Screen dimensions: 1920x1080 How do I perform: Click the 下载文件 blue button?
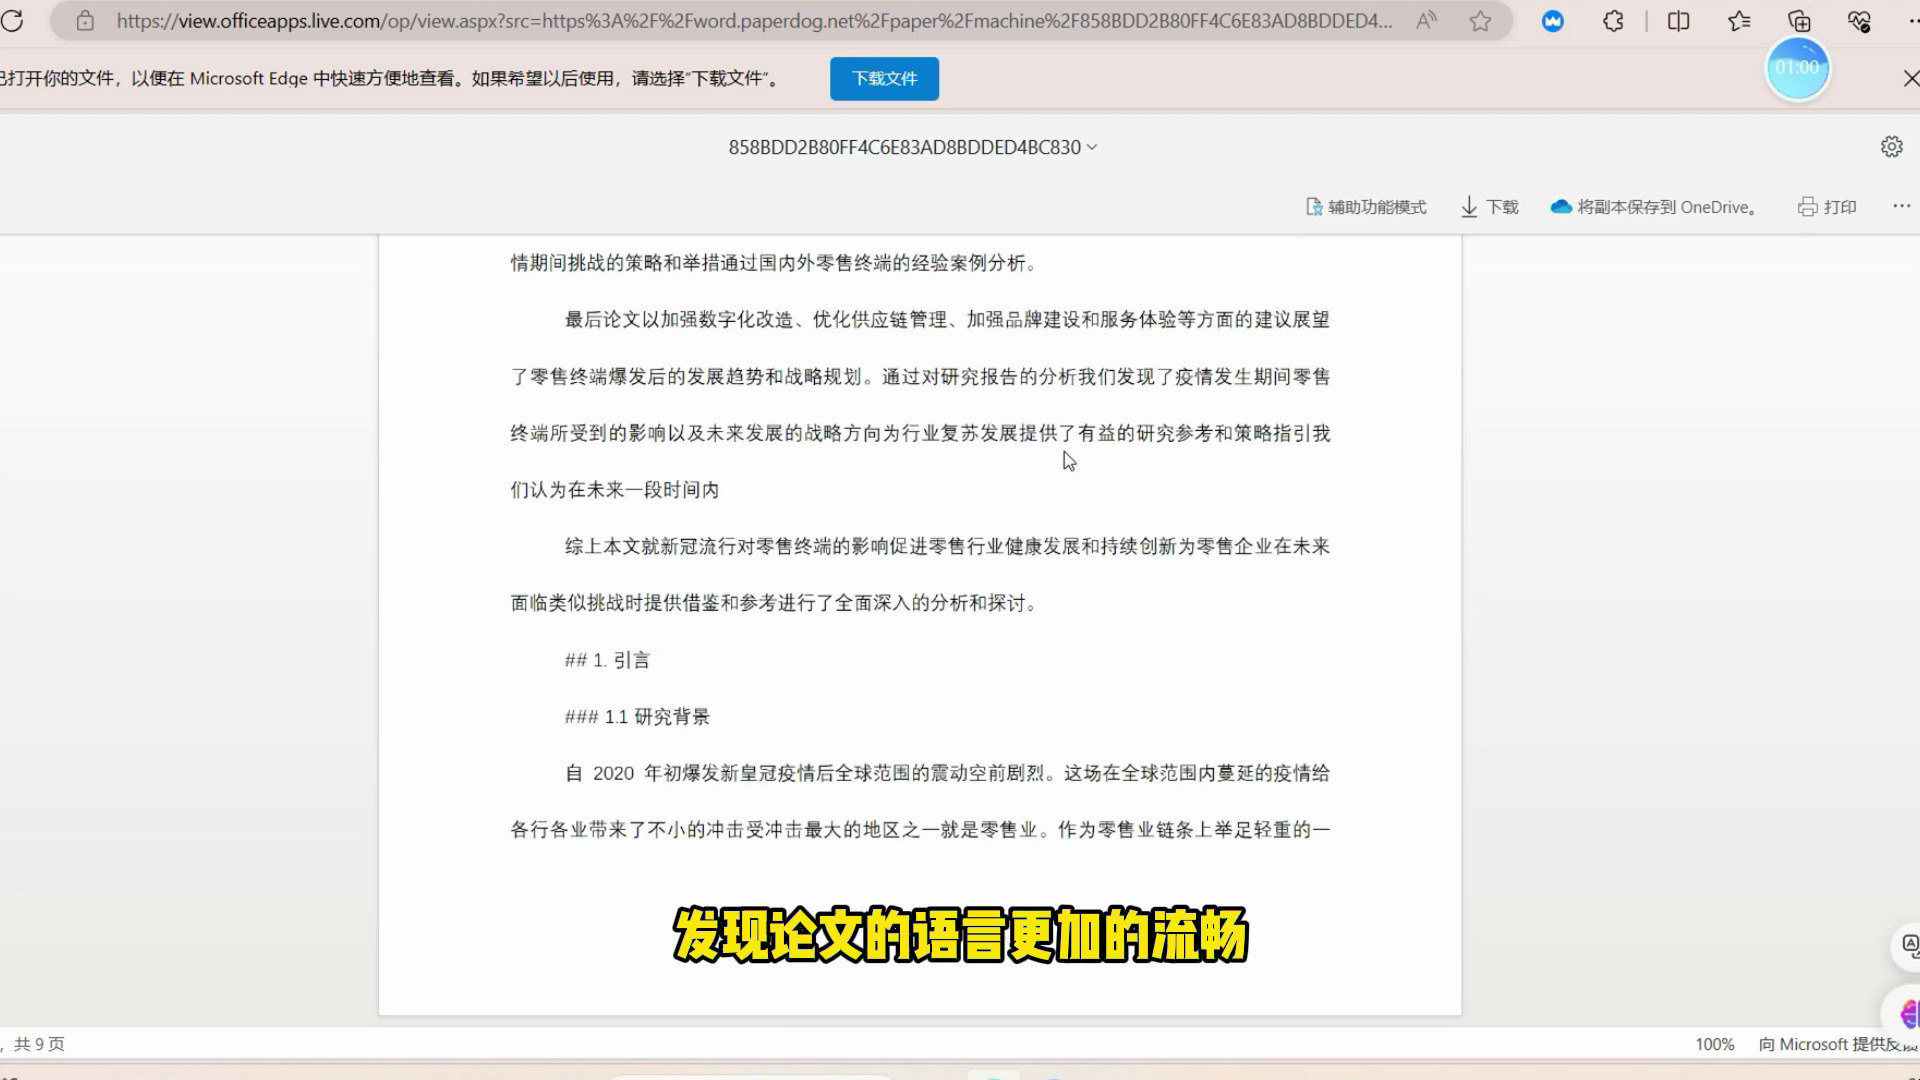pyautogui.click(x=884, y=78)
